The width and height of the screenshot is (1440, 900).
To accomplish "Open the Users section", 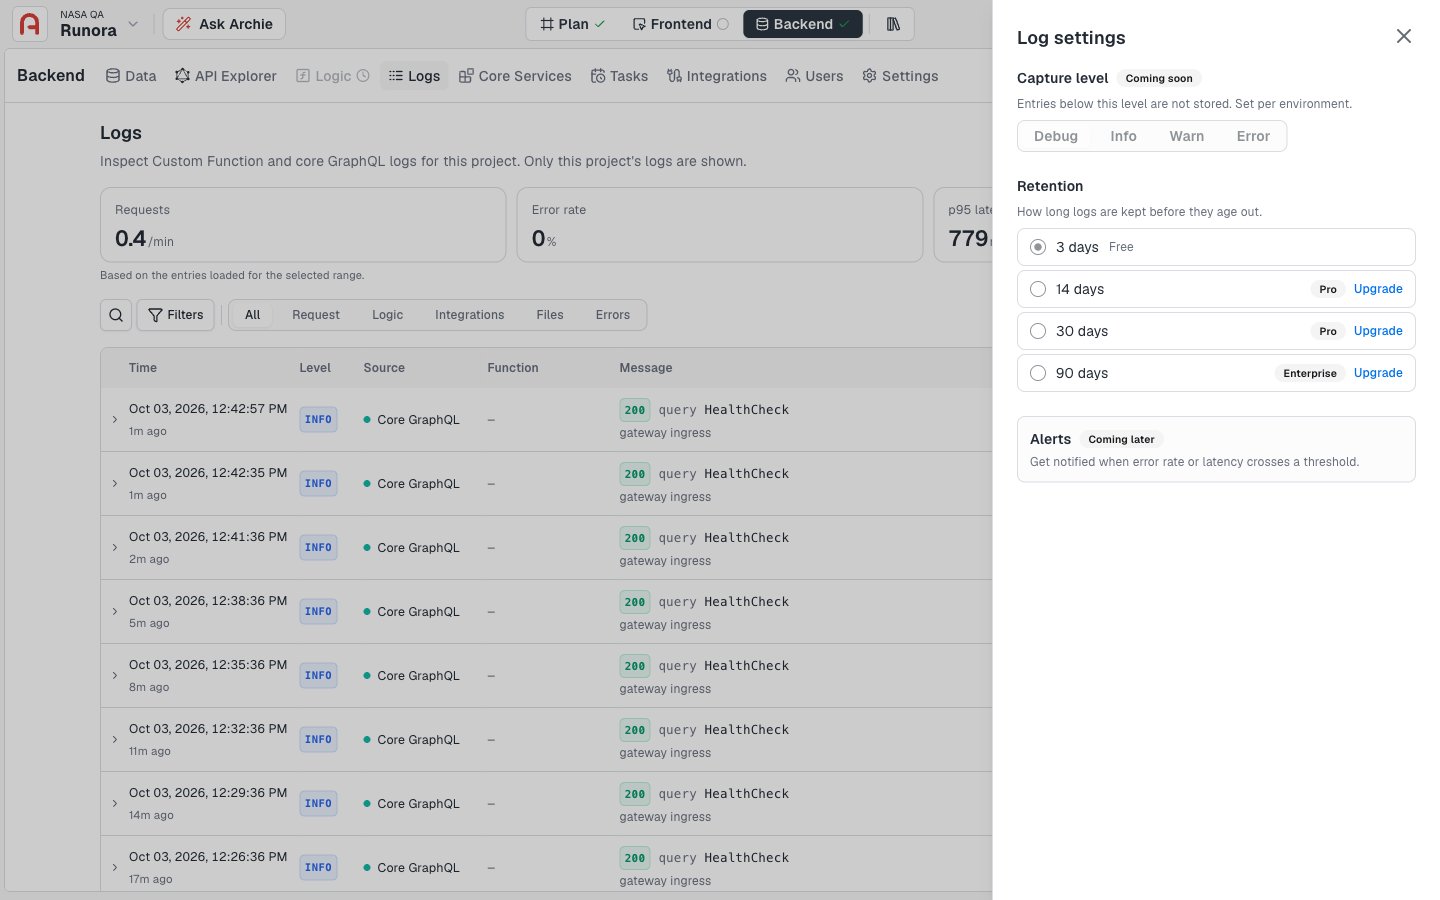I will (x=814, y=76).
